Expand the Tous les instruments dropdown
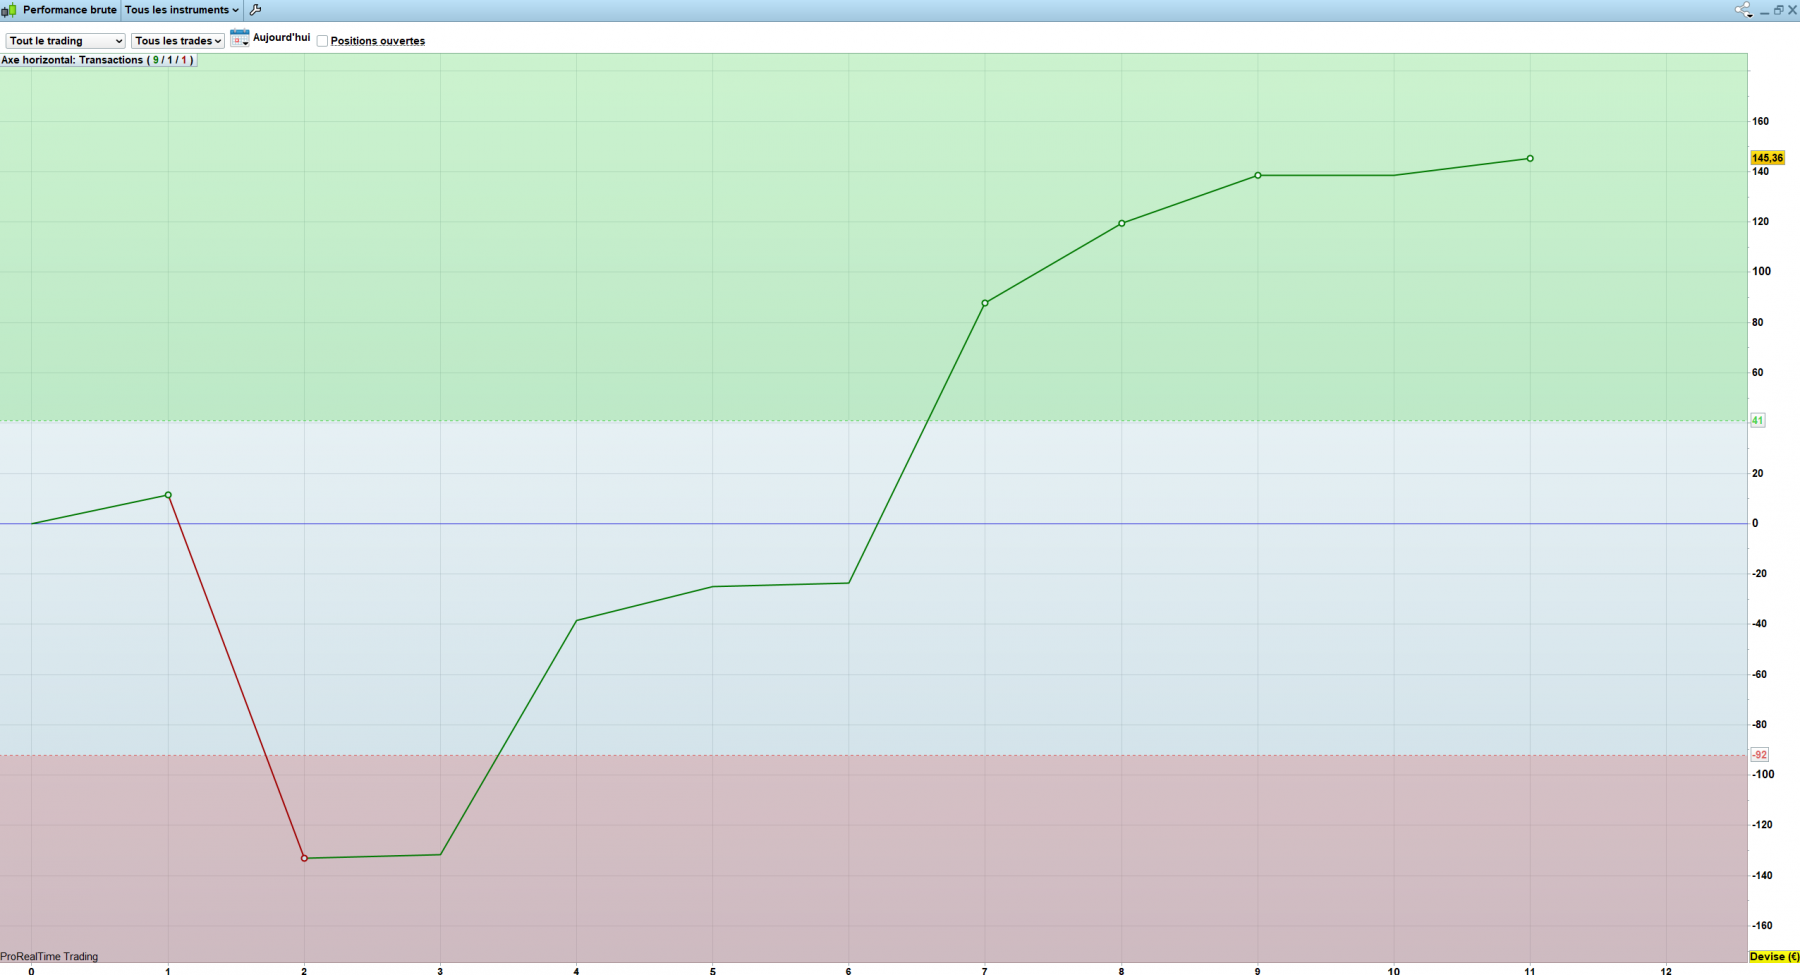 [181, 10]
